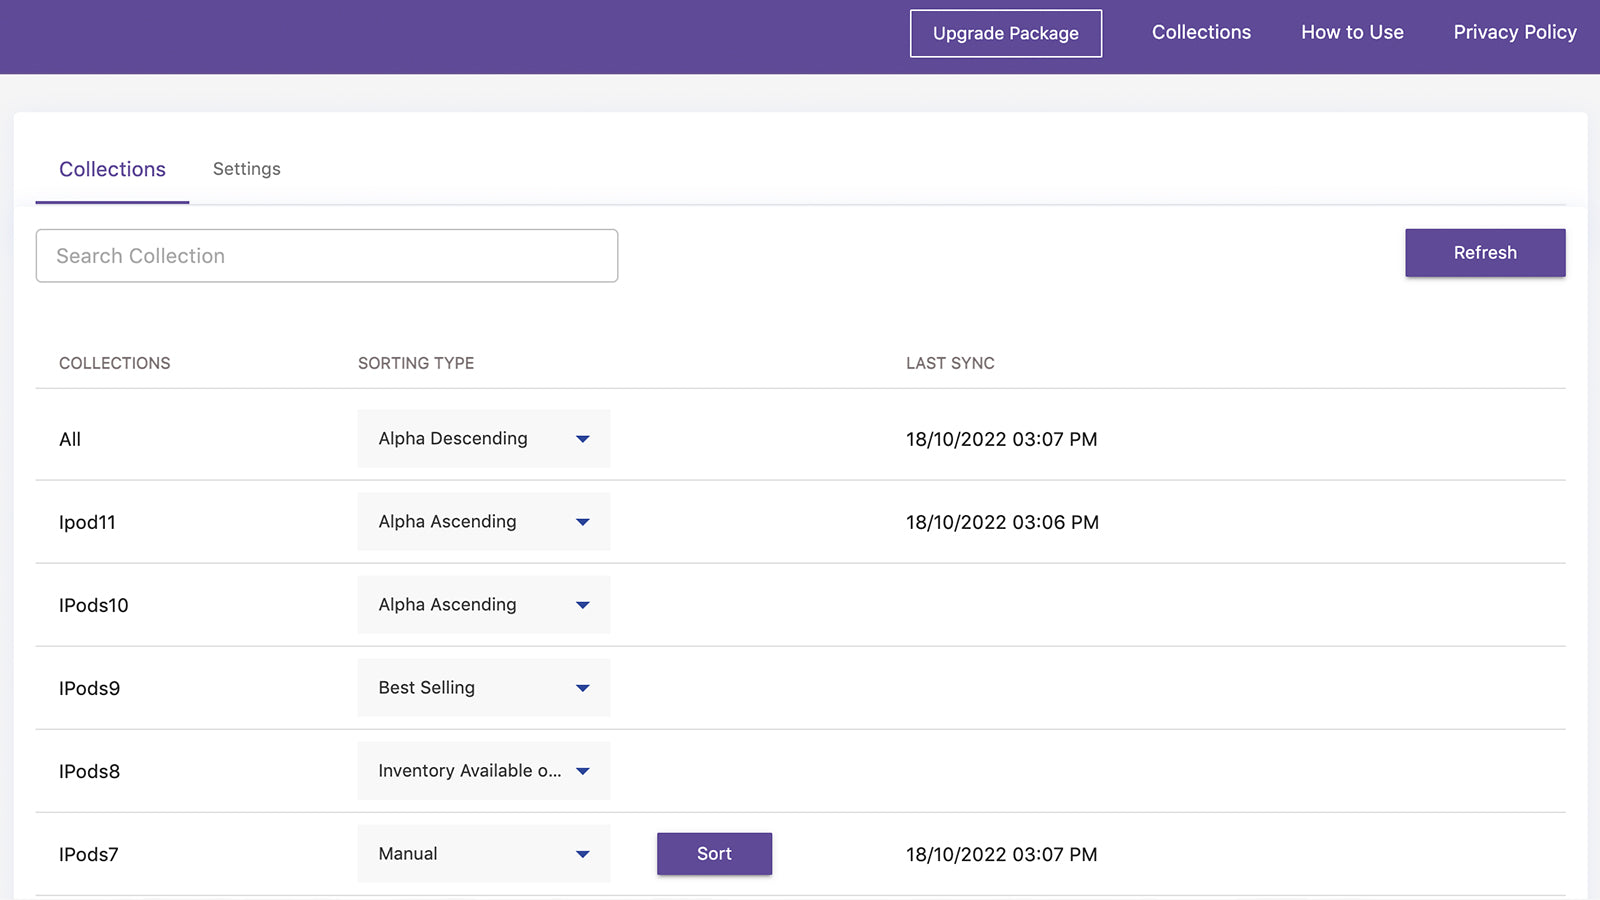Screen dimensions: 1600x900
Task: Change the sorting type for IPods10
Action: click(483, 605)
